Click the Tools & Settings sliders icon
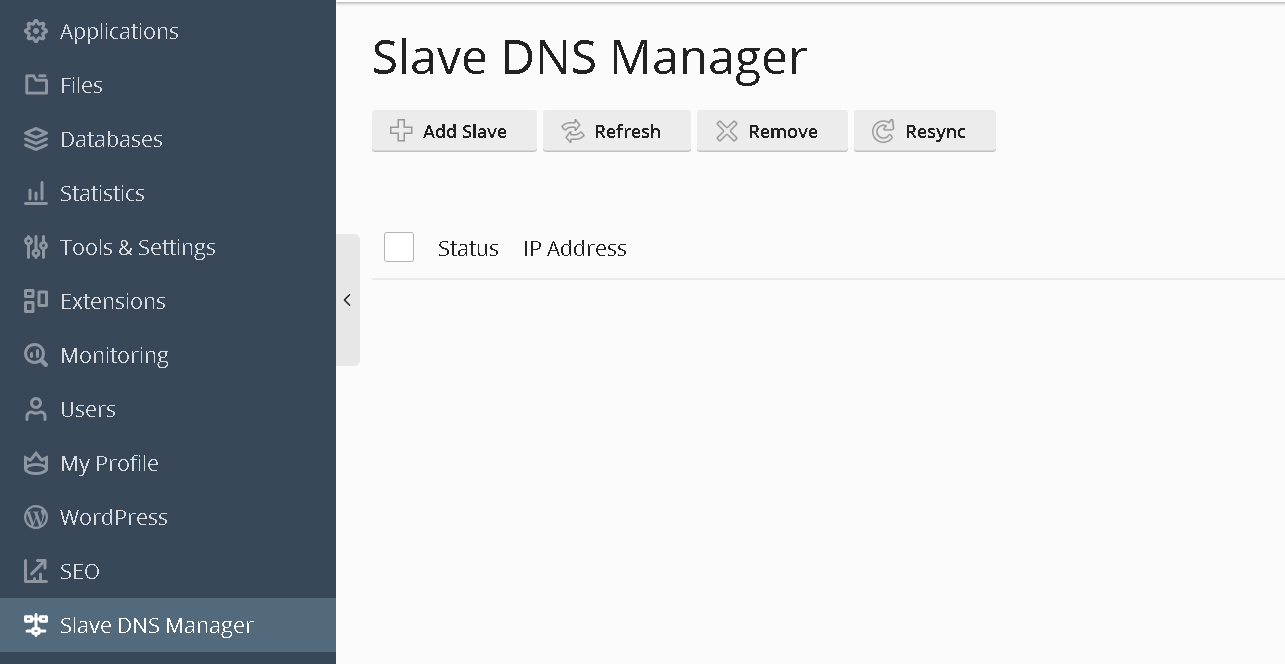 point(36,247)
